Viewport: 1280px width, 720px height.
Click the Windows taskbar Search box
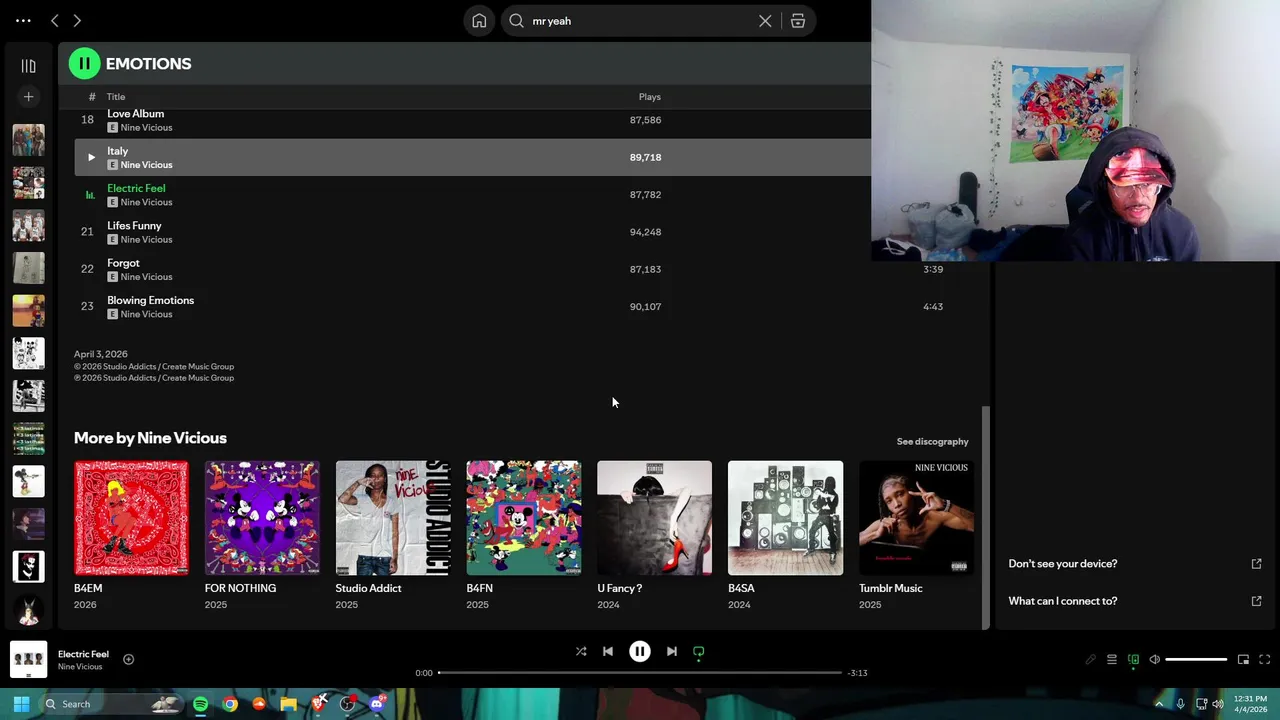(x=112, y=704)
